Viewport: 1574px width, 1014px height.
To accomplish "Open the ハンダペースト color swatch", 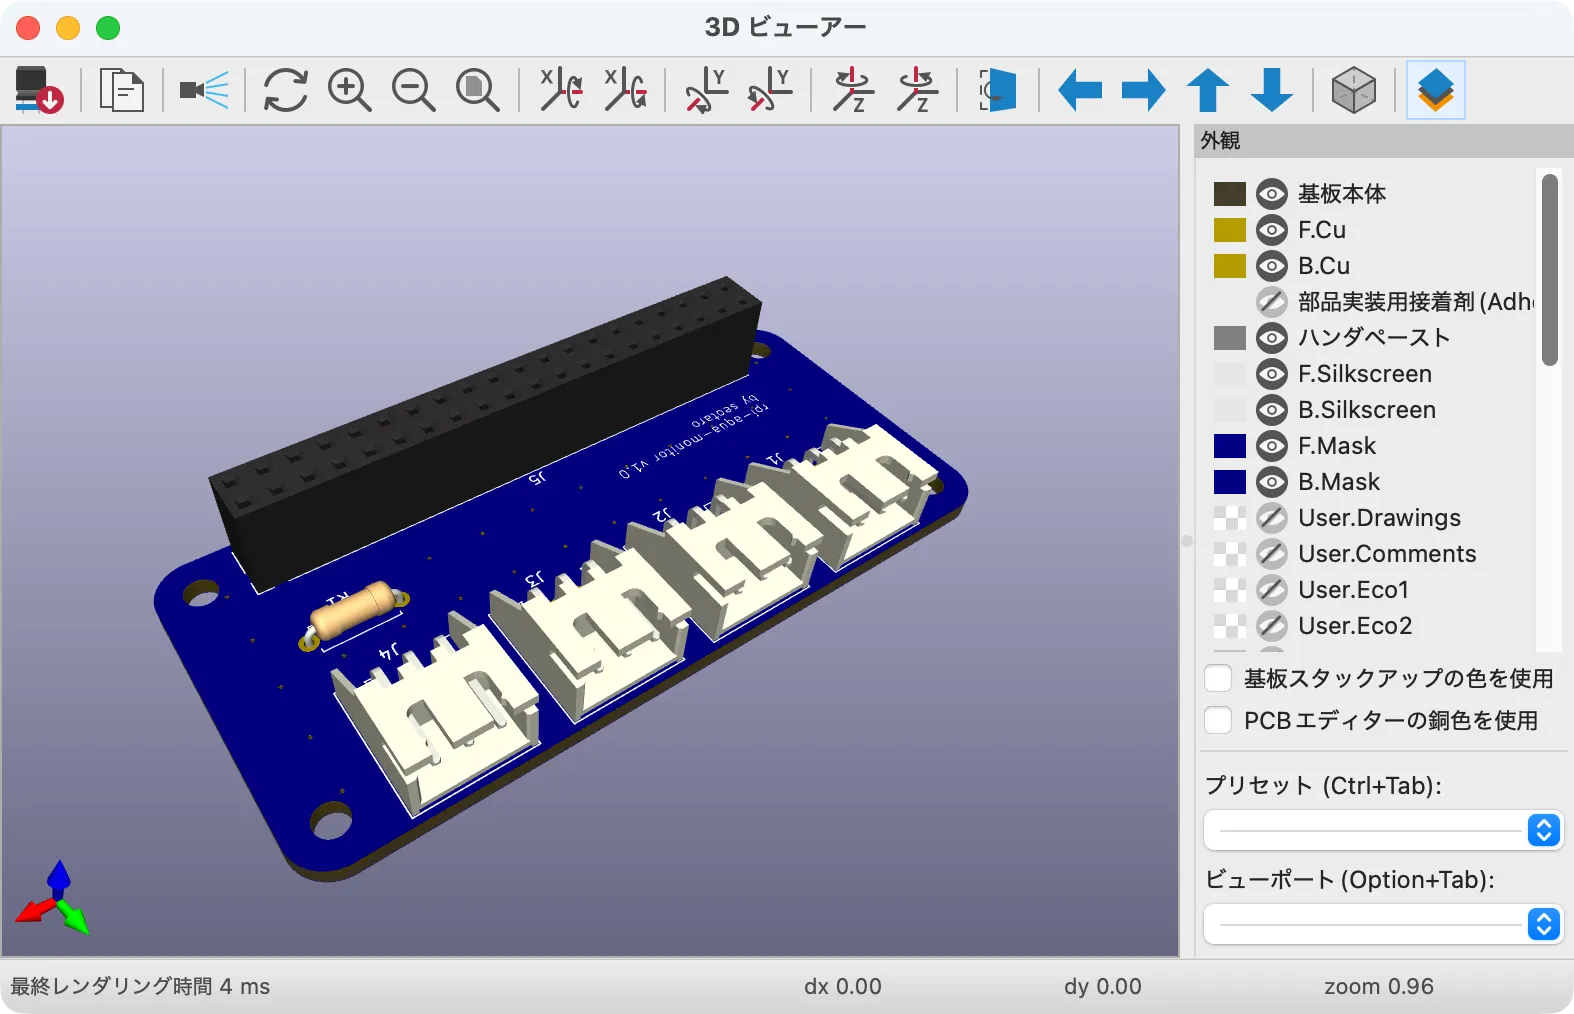I will tap(1229, 338).
